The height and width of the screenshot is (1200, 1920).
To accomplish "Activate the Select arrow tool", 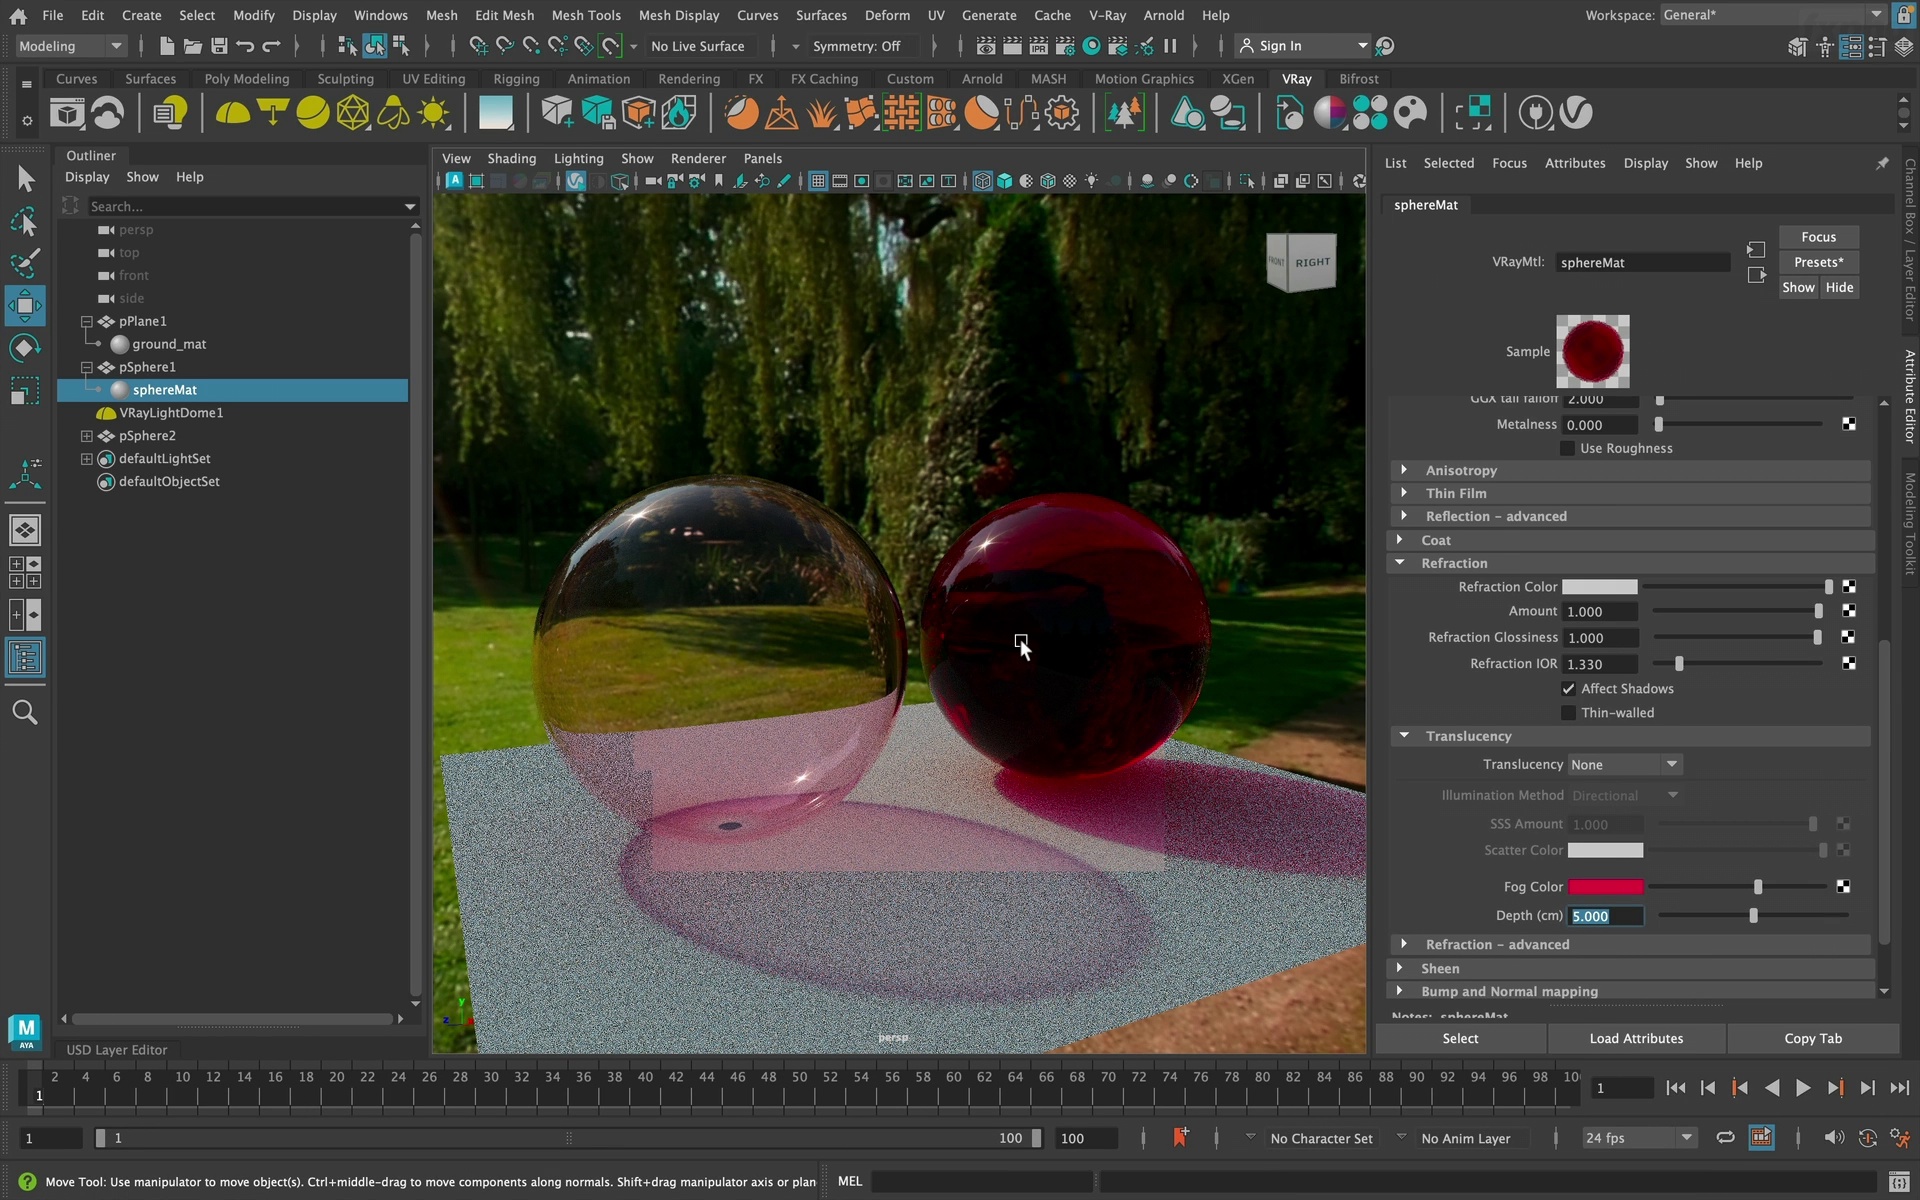I will coord(25,179).
